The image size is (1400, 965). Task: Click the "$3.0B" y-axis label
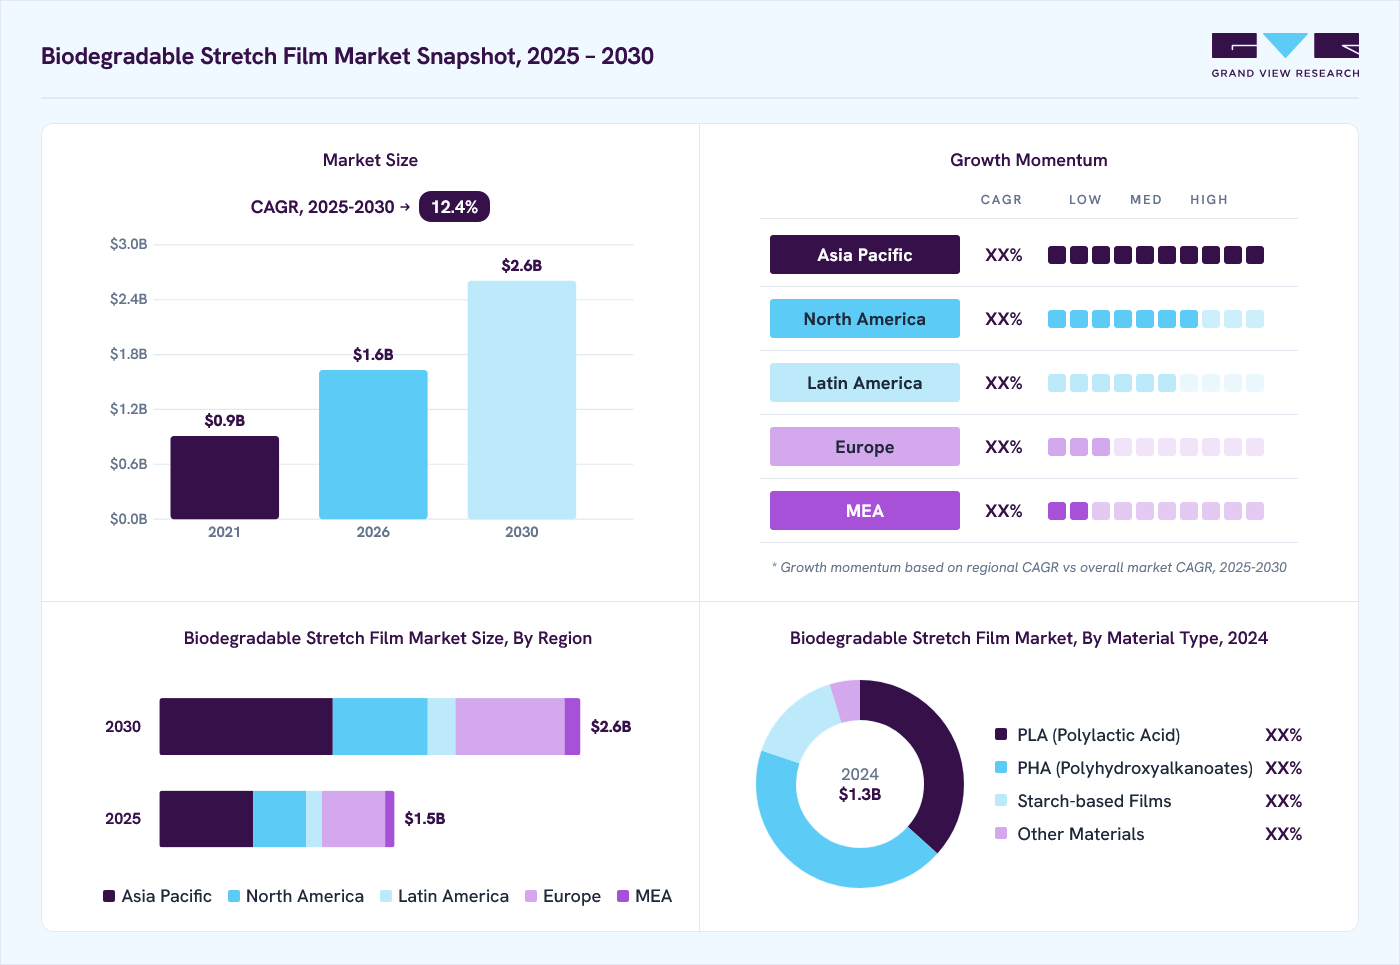point(129,244)
